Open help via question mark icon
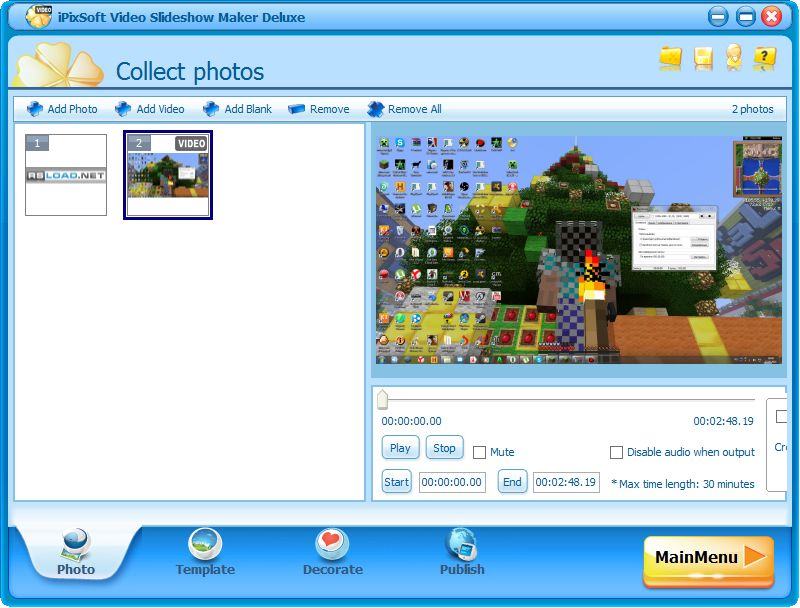The width and height of the screenshot is (800, 608). click(x=764, y=57)
